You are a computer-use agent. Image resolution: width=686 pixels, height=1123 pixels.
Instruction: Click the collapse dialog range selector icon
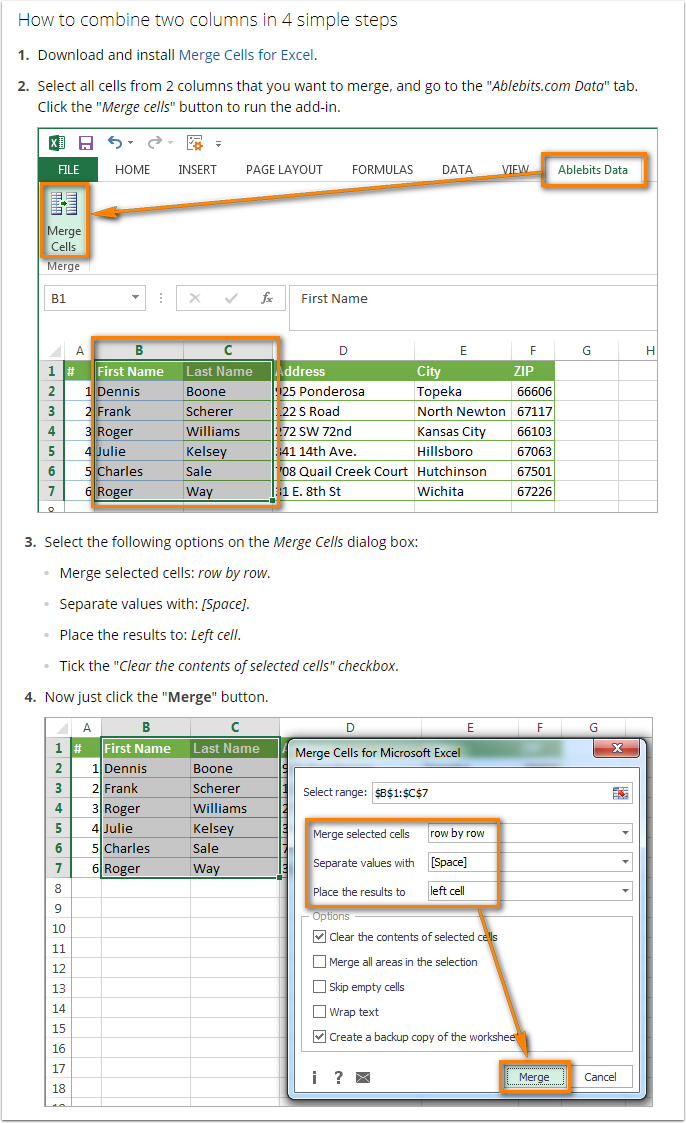[620, 793]
